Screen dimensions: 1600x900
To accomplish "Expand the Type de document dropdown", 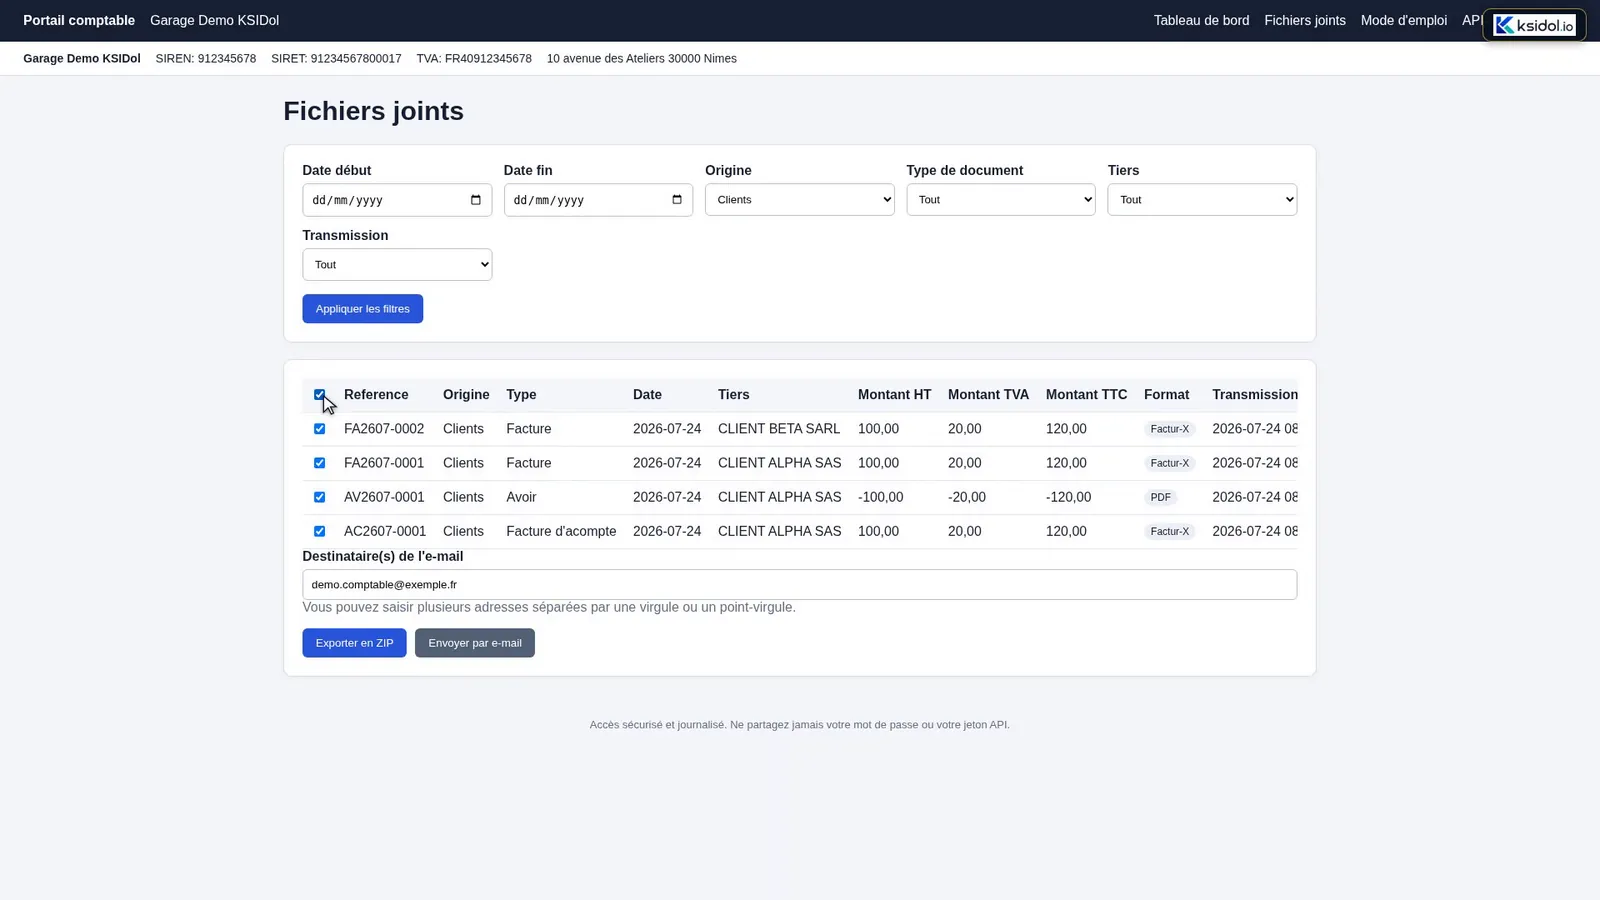I will [x=1000, y=200].
